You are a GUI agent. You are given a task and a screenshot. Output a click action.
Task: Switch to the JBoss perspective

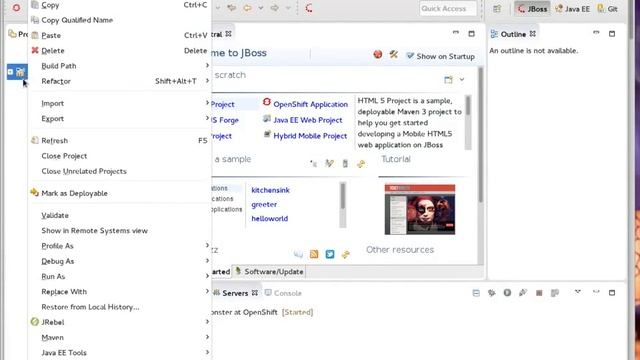(532, 9)
